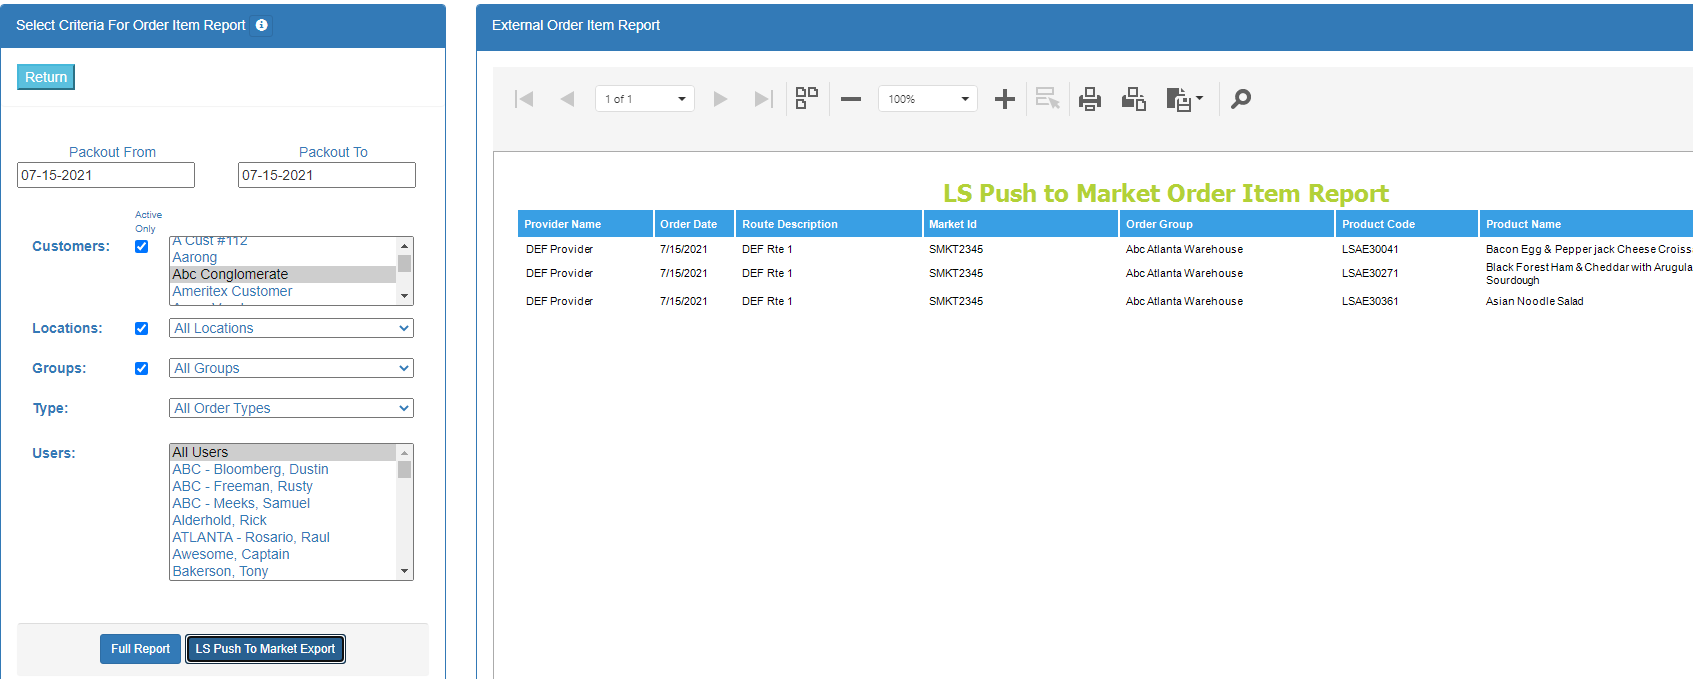The height and width of the screenshot is (679, 1693).
Task: Select ATLANTA - Rosario, Raul user
Action: 283,537
